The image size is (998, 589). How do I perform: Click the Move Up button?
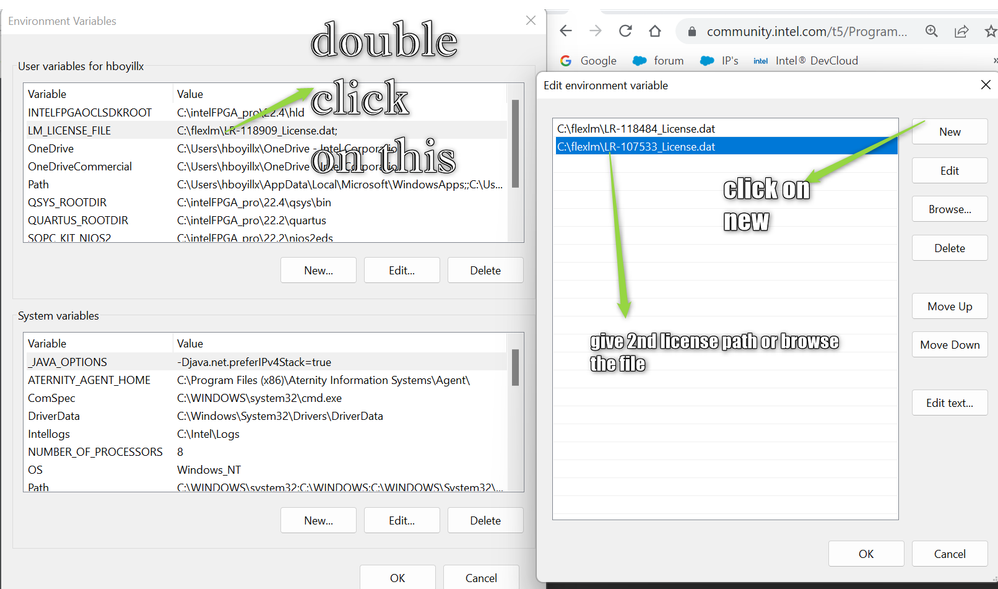click(x=950, y=306)
